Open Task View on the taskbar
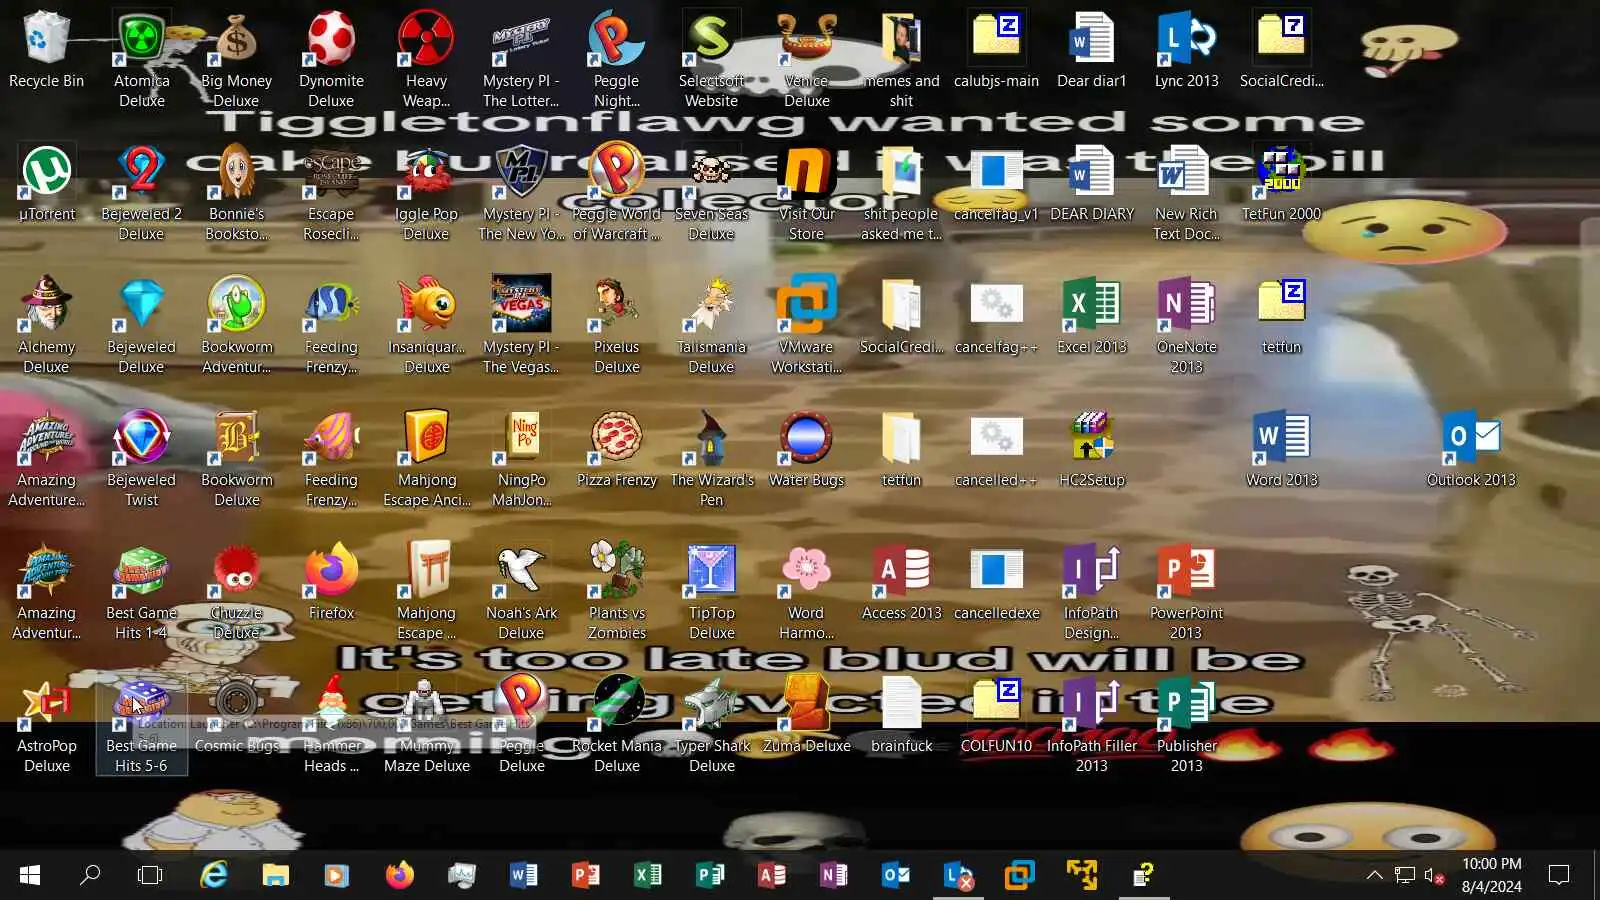The width and height of the screenshot is (1600, 900). coord(150,875)
